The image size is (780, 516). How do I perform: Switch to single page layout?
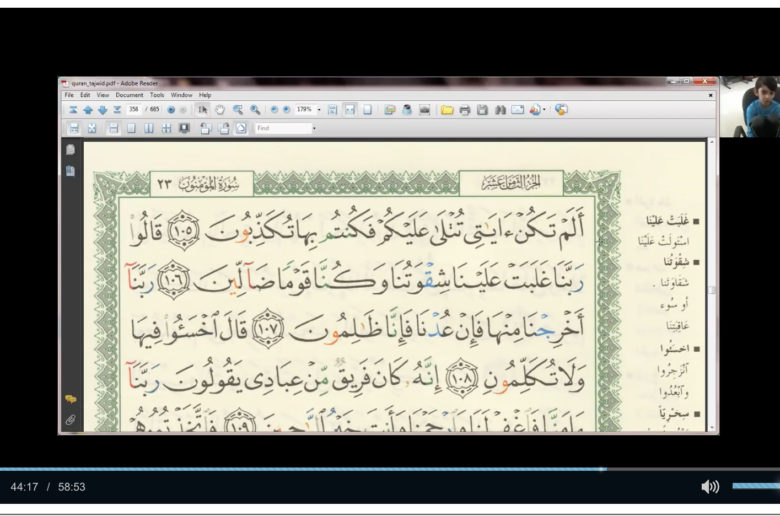coord(131,128)
